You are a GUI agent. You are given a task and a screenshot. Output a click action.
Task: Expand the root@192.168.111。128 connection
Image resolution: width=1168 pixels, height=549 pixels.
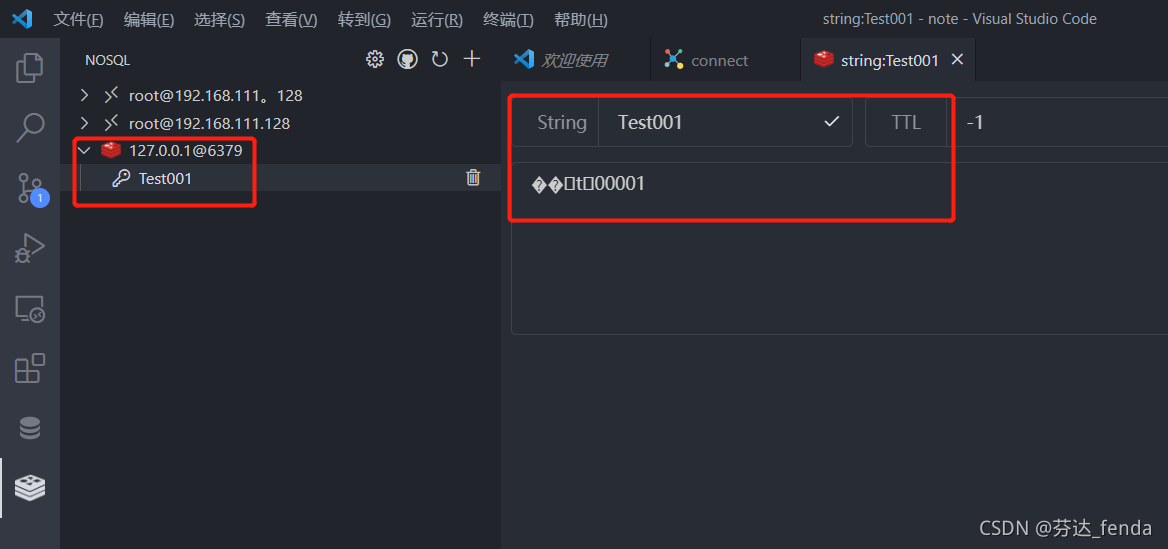click(x=84, y=95)
